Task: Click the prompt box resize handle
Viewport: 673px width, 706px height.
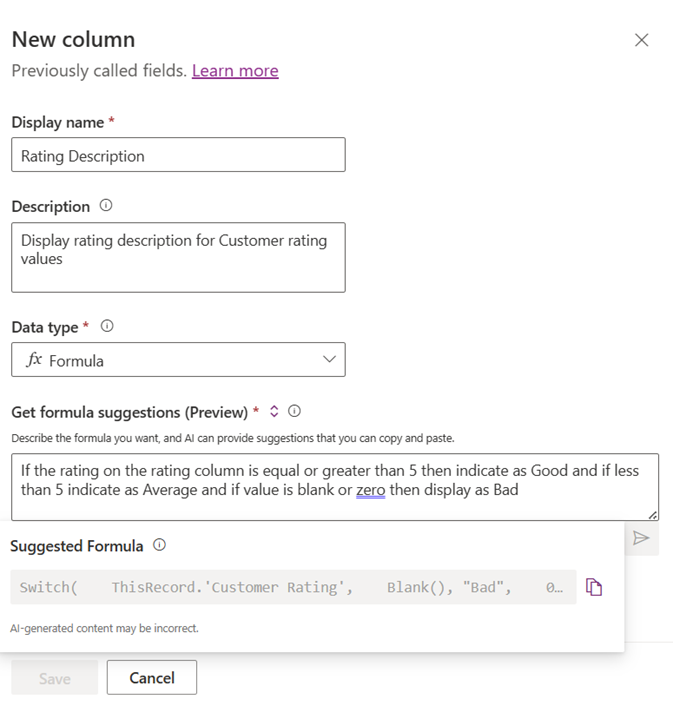Action: pyautogui.click(x=653, y=514)
